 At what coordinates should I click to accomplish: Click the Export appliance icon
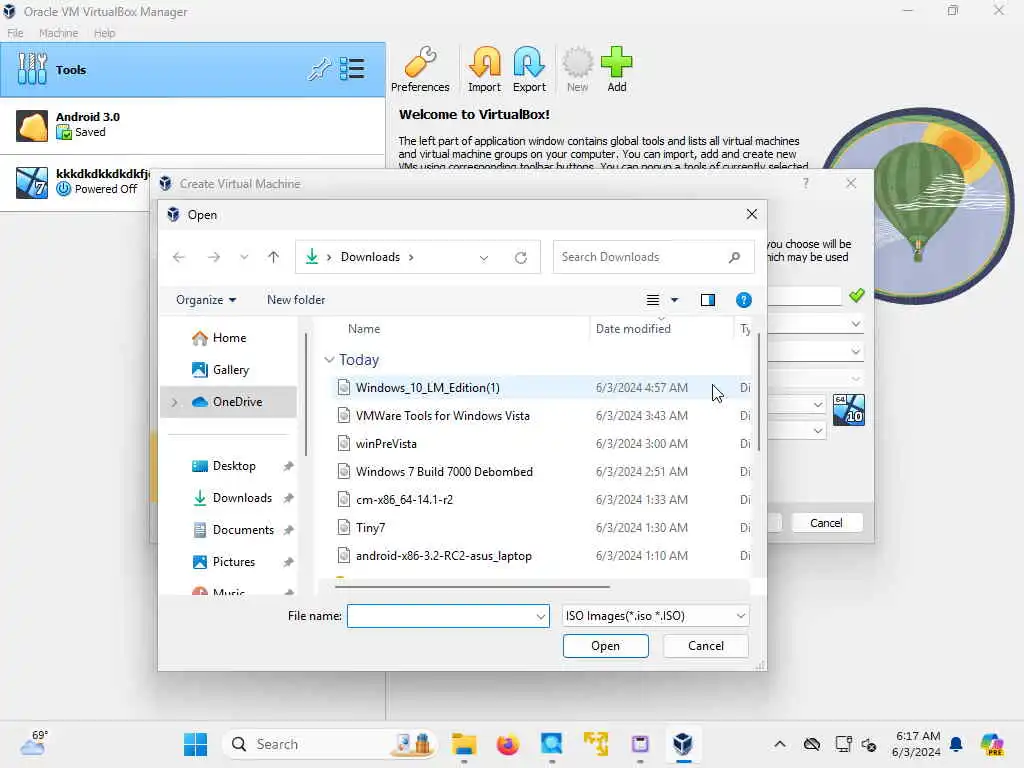pyautogui.click(x=529, y=69)
